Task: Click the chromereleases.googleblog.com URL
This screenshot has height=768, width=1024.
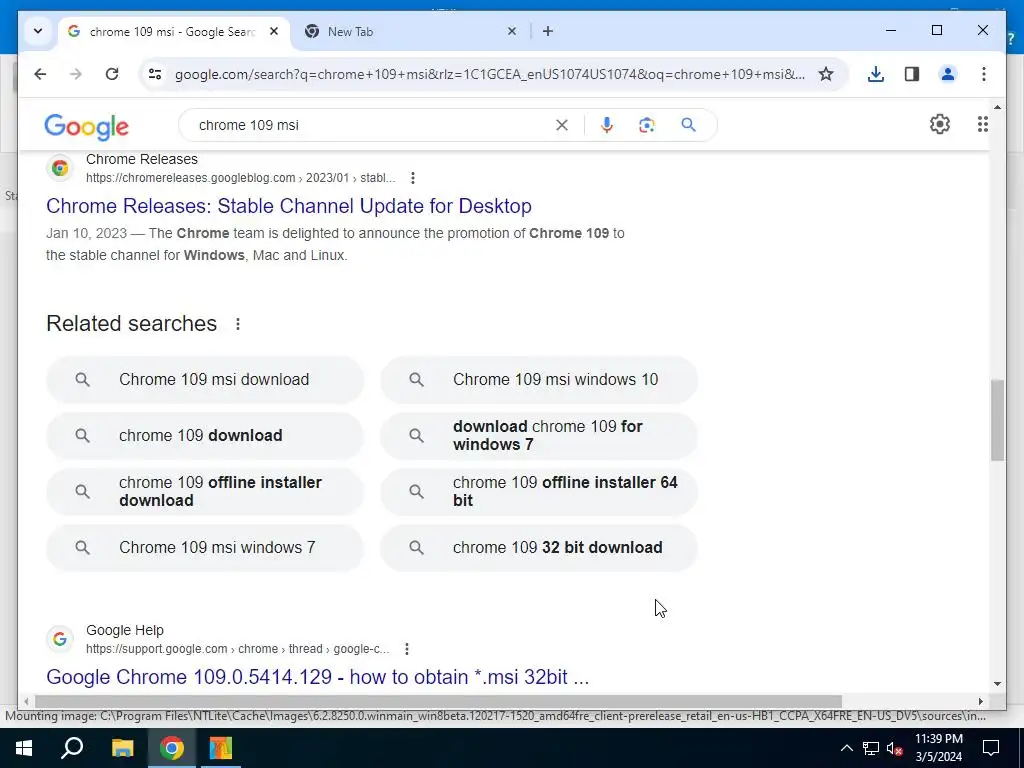Action: tap(240, 178)
